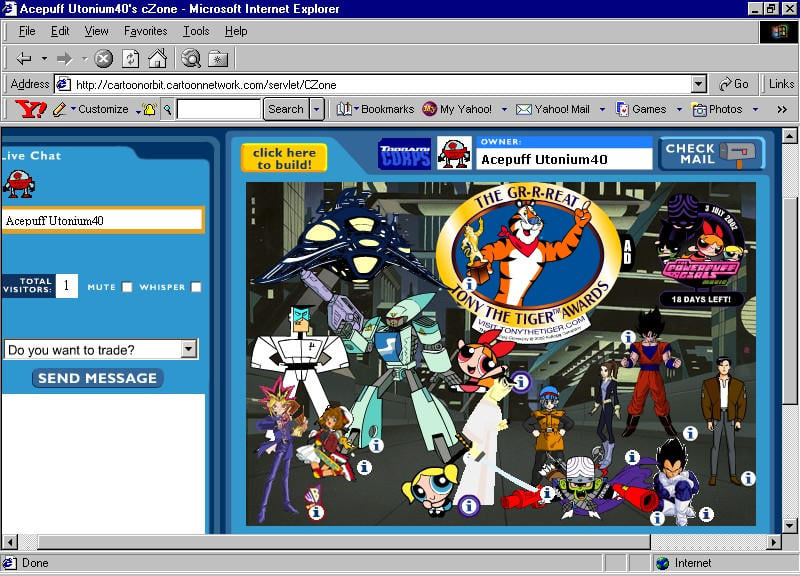Go forward using the Forward arrow icon
Image resolution: width=800 pixels, height=576 pixels.
tap(64, 59)
